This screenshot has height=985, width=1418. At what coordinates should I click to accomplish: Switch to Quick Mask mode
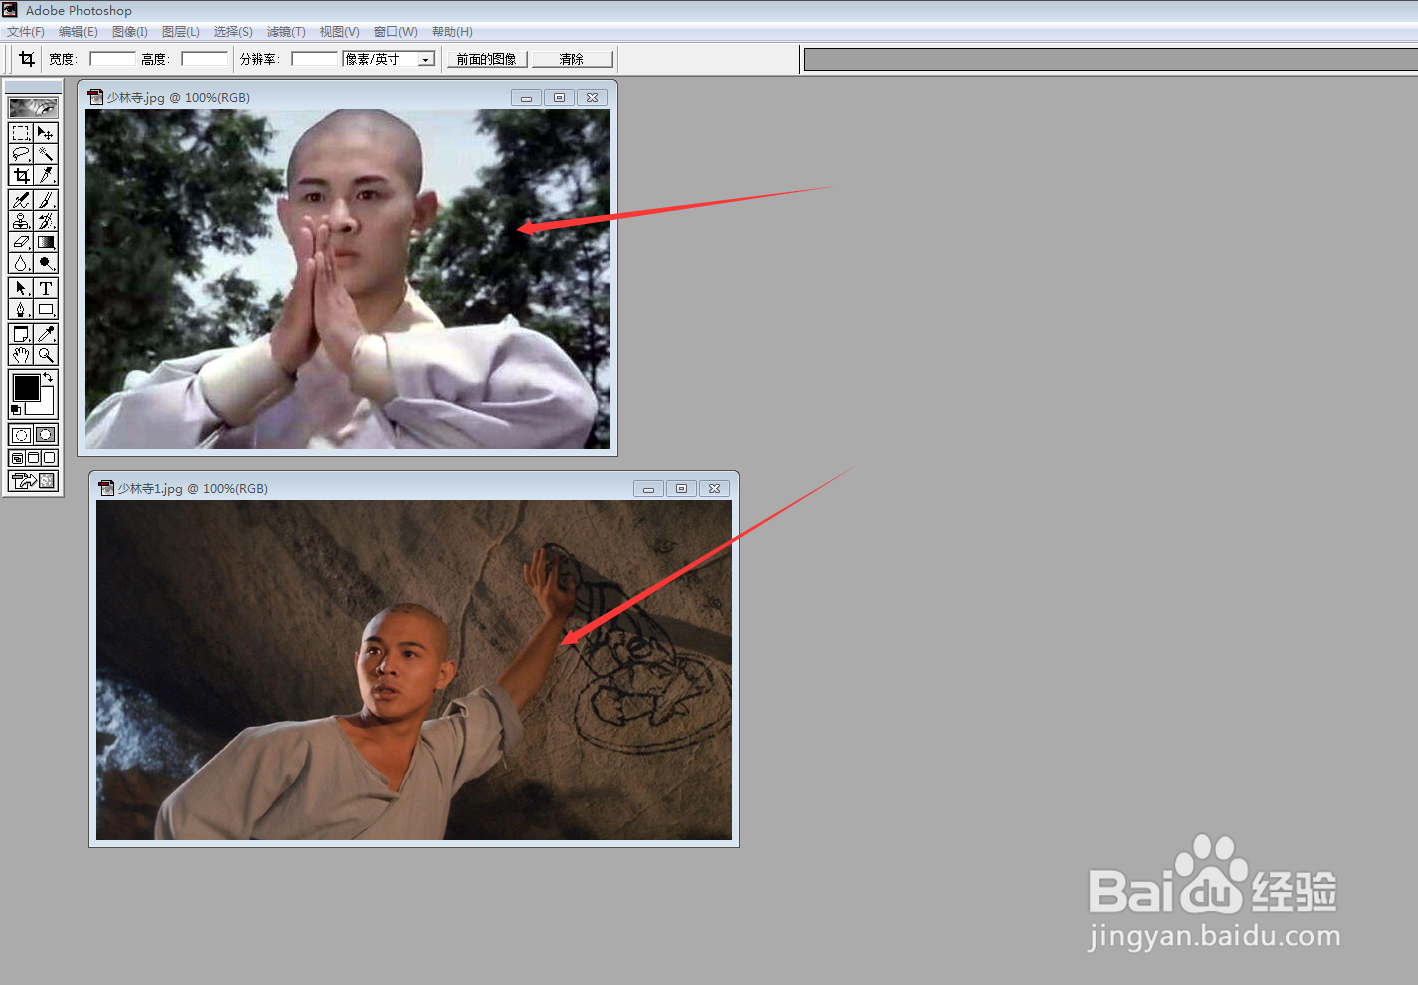(x=46, y=435)
